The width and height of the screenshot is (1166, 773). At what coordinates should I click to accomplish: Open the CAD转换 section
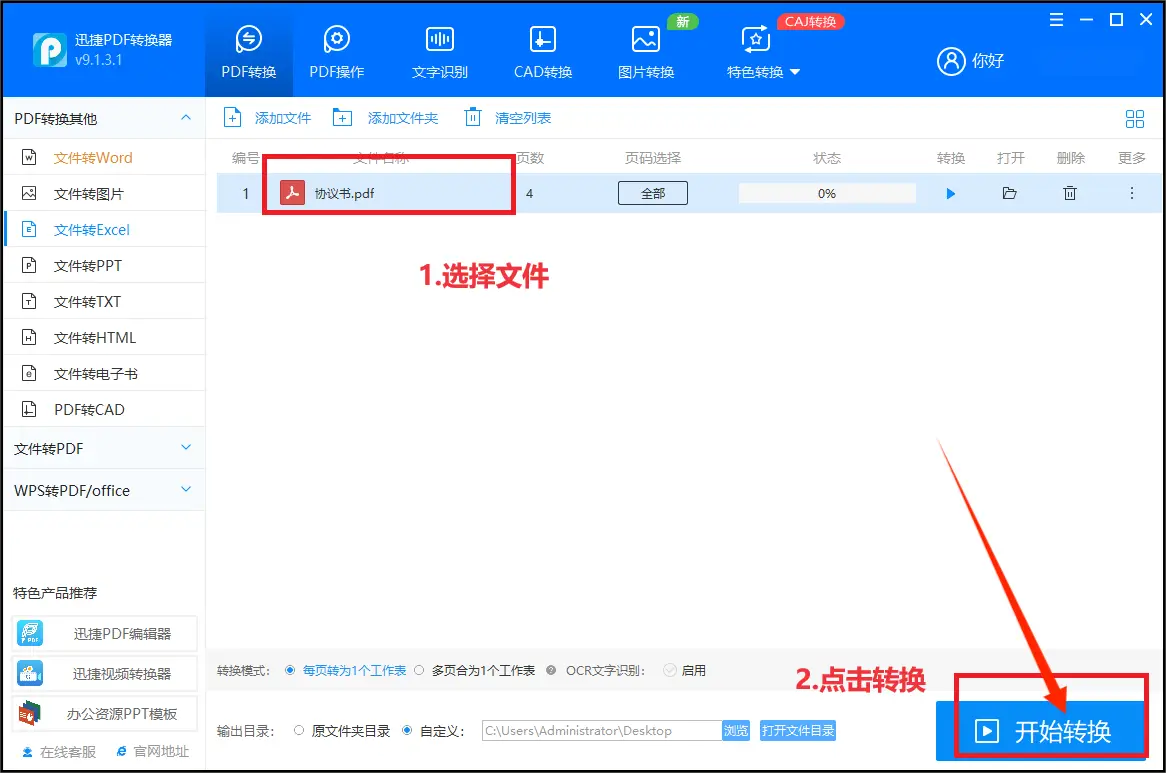point(542,52)
